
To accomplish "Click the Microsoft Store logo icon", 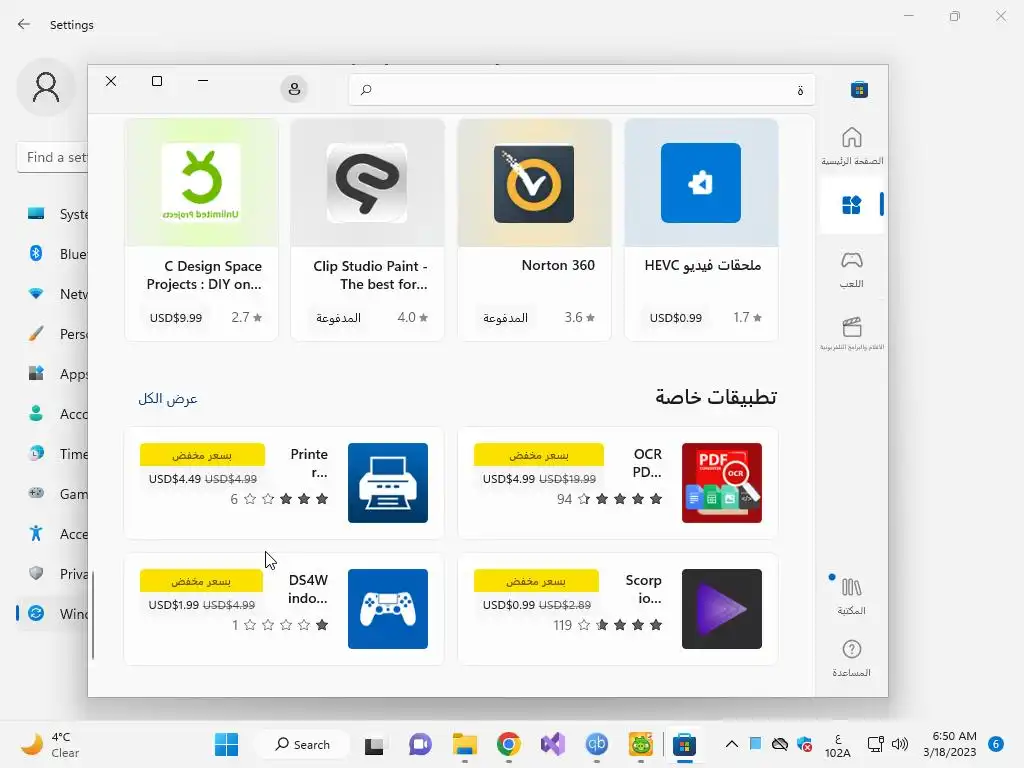I will tap(859, 89).
